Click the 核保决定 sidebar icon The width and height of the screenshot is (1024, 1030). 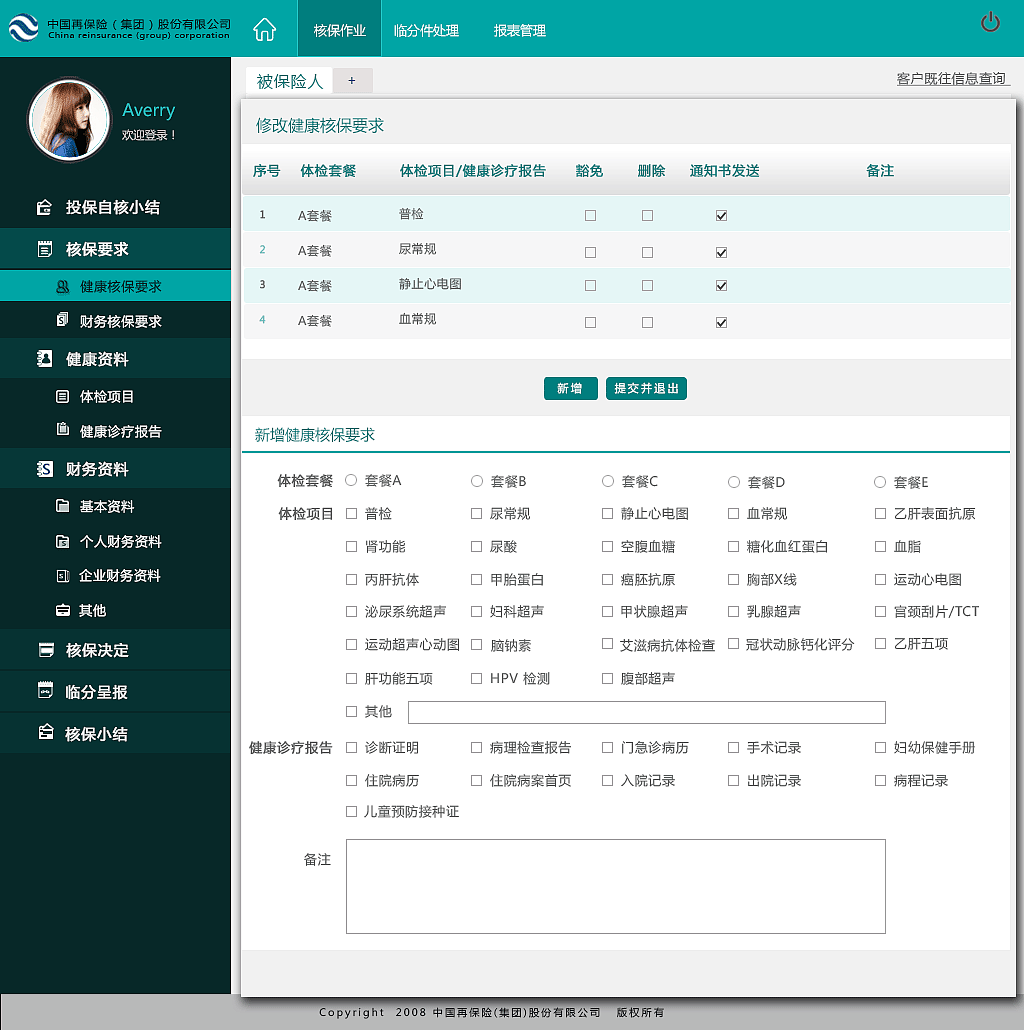click(44, 650)
